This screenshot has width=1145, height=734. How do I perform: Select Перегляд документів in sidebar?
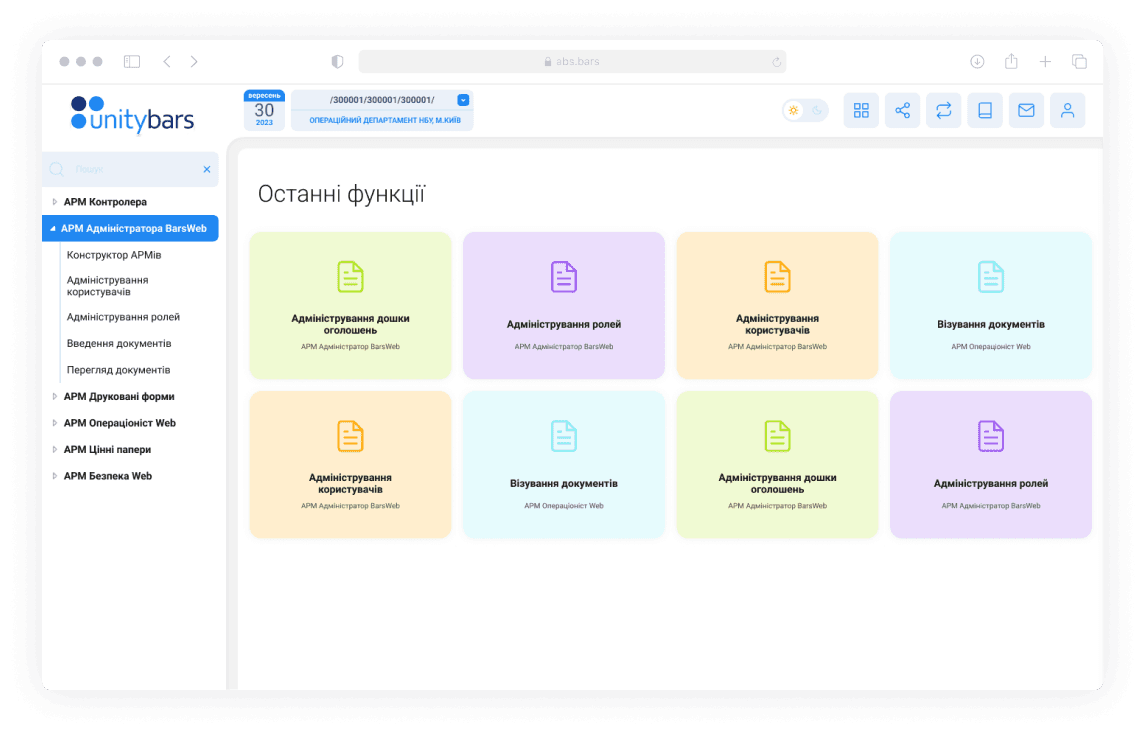[x=119, y=370]
